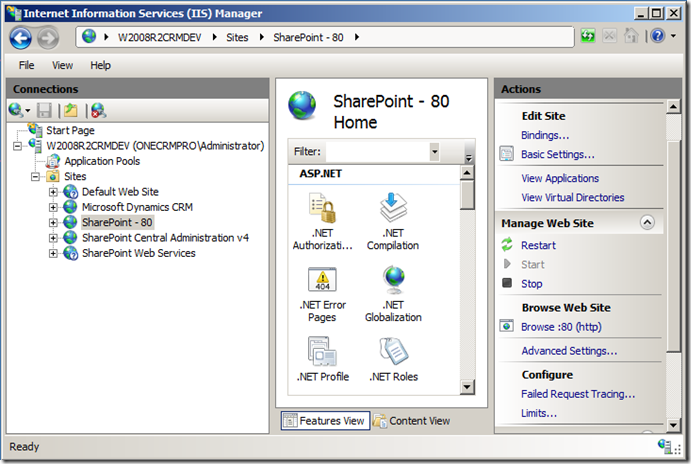The height and width of the screenshot is (464, 691).
Task: Select Application Pools in the tree
Action: click(x=102, y=161)
